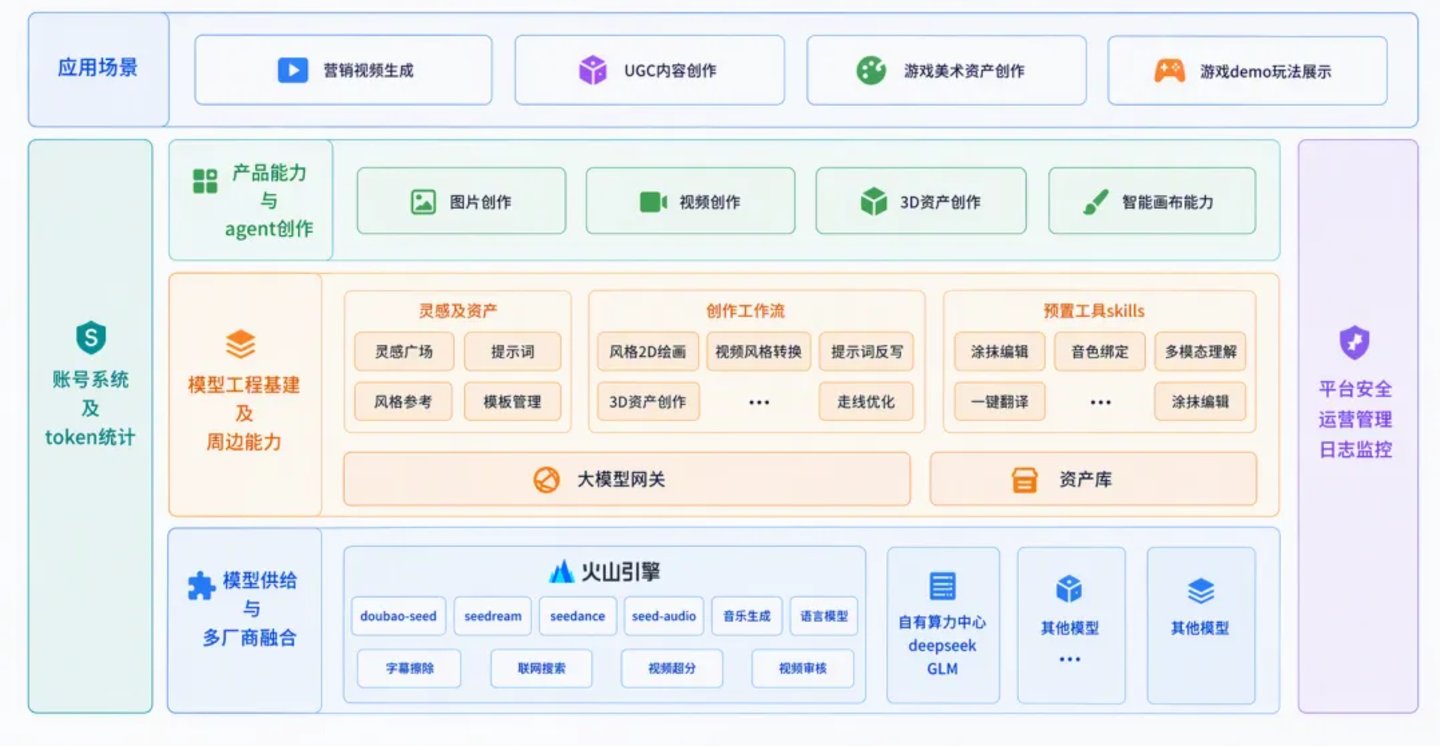Click the blue cube icon above 其他模型
This screenshot has height=746, width=1440.
(1070, 589)
